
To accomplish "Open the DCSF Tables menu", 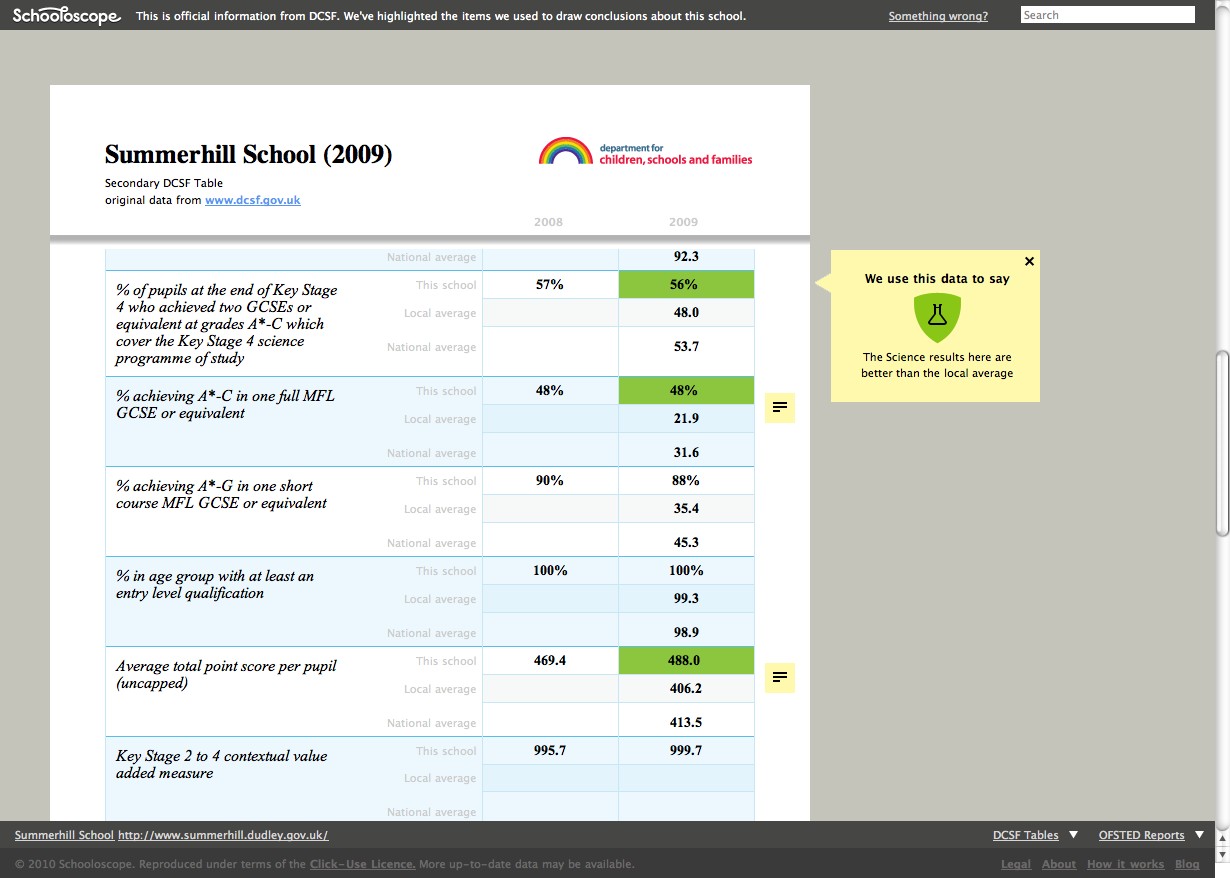I will pyautogui.click(x=1026, y=835).
